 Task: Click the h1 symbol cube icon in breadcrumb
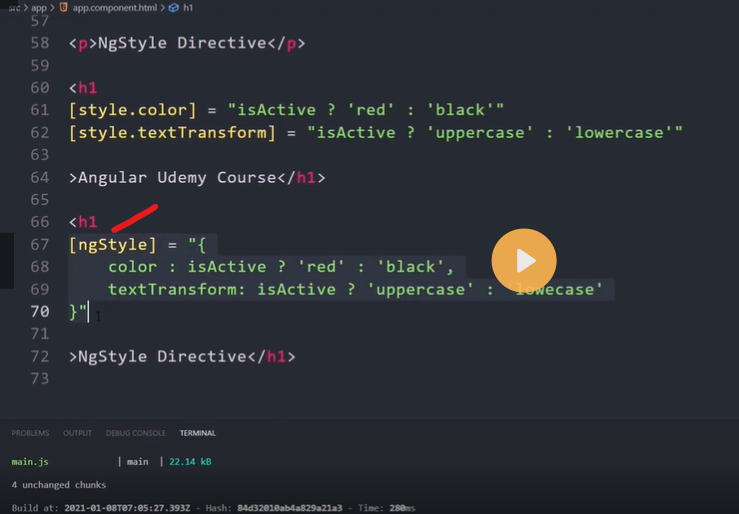pos(174,7)
